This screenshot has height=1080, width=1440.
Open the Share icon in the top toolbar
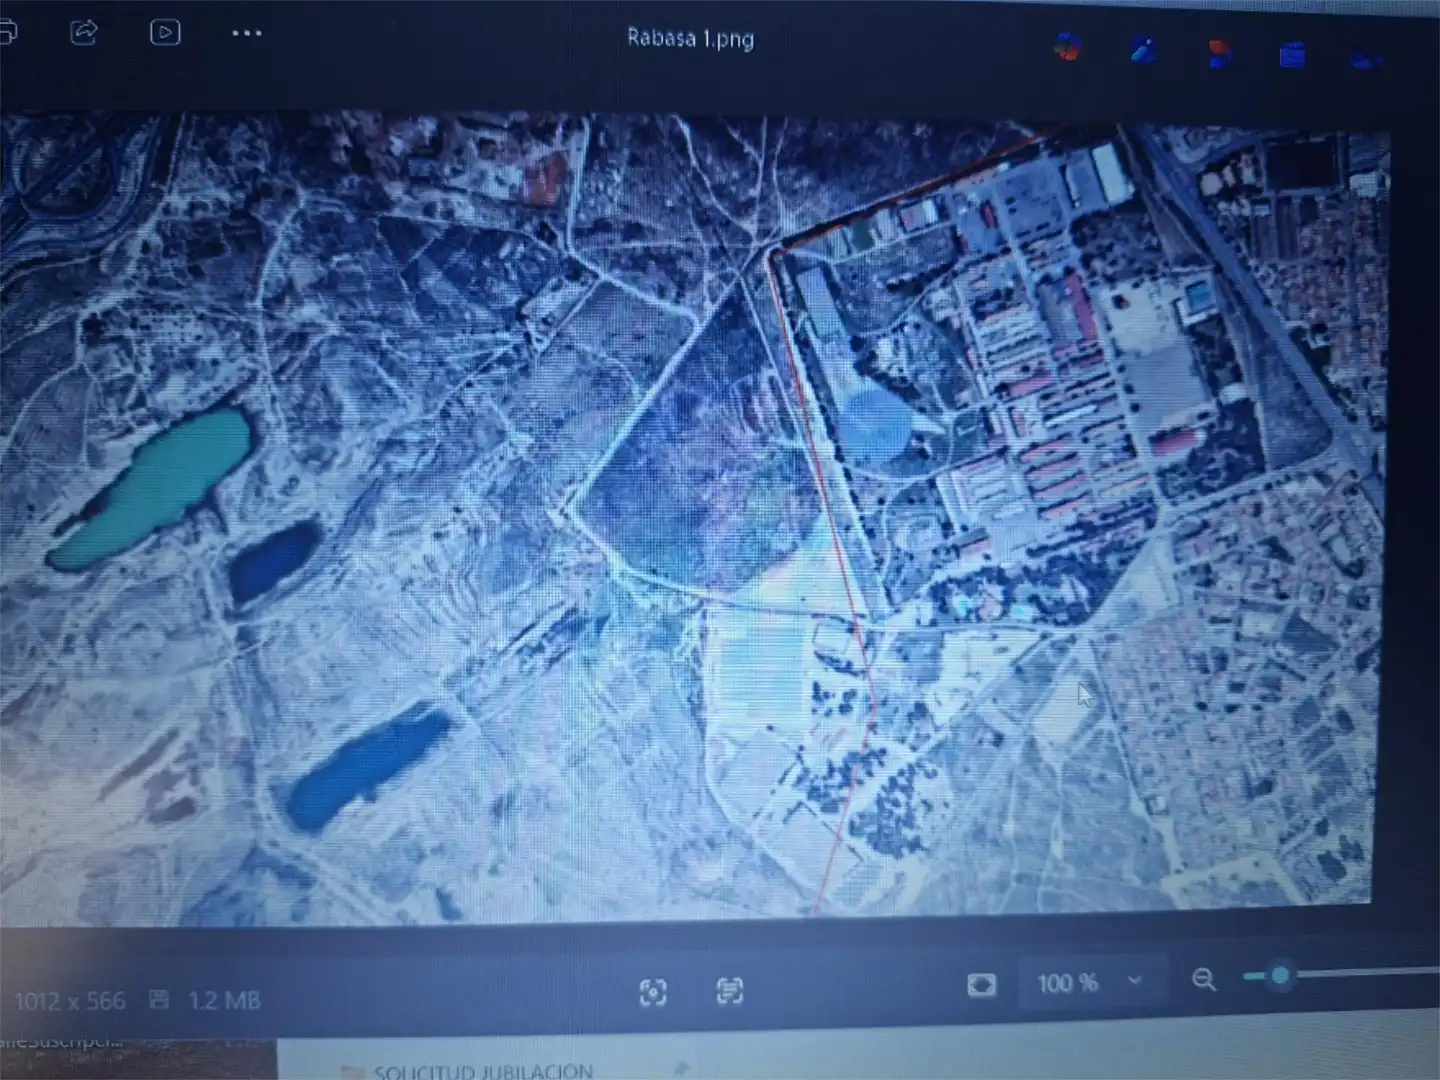84,33
